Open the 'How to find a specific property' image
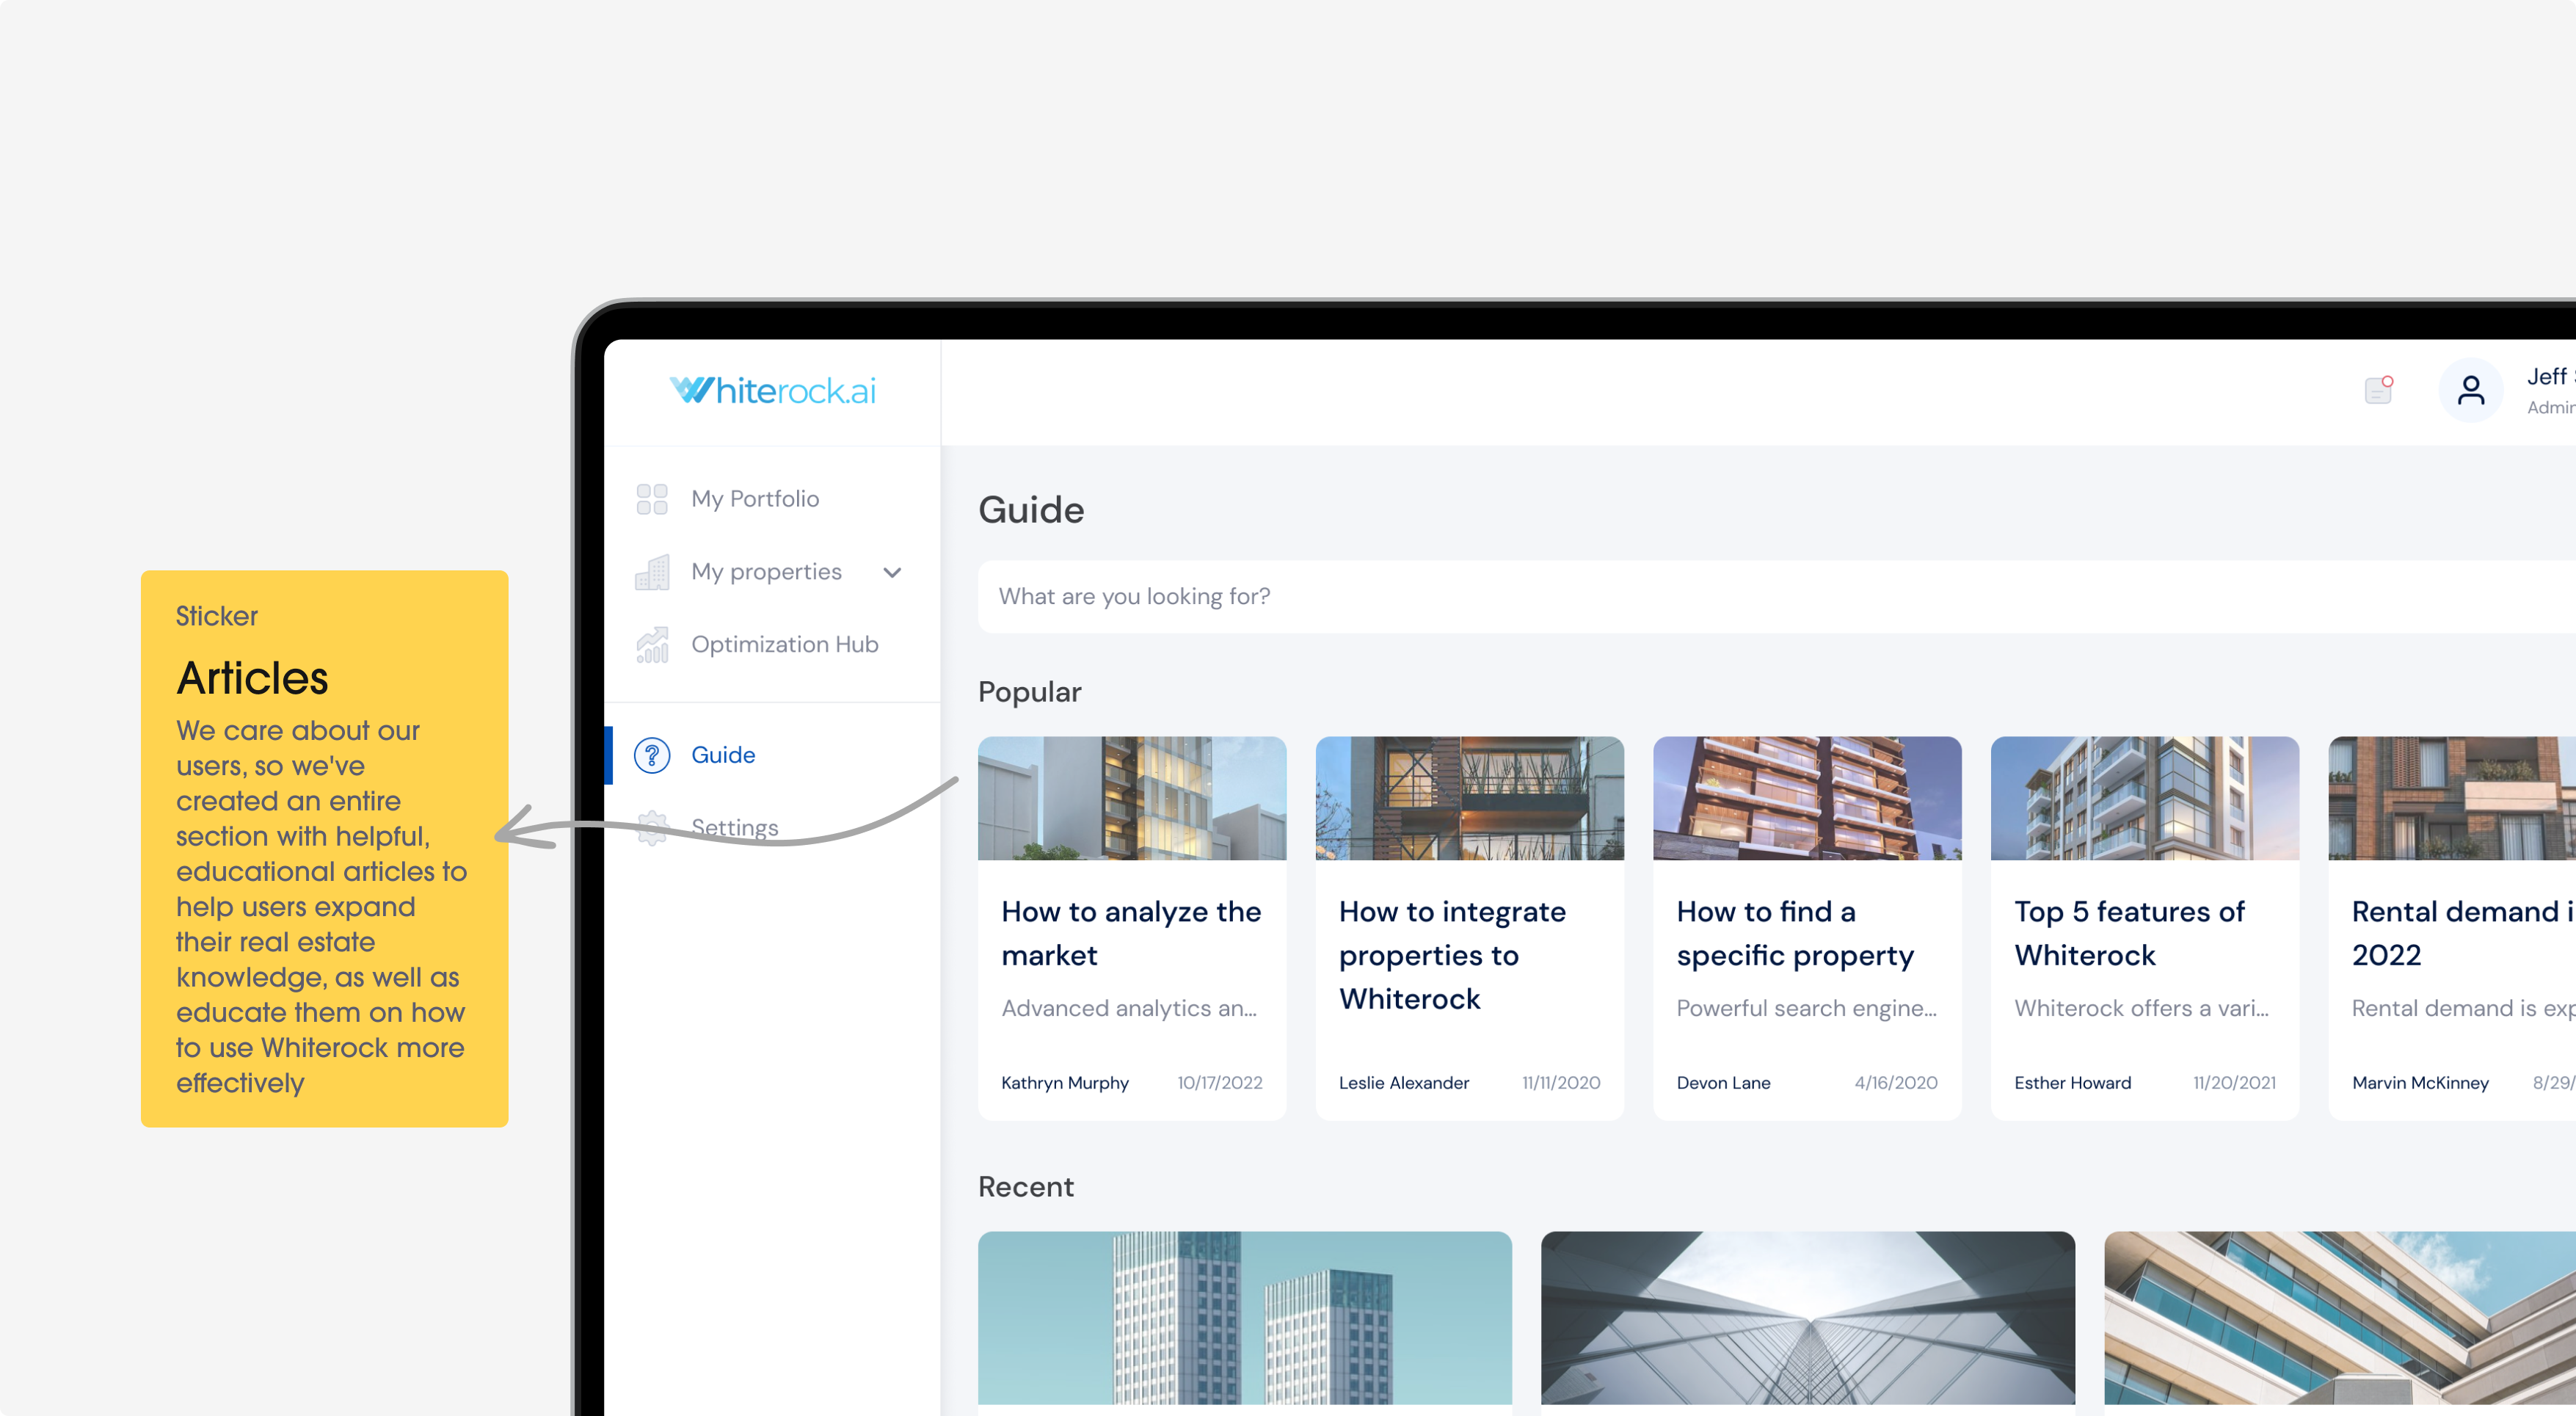Viewport: 2576px width, 1416px height. [x=1807, y=798]
